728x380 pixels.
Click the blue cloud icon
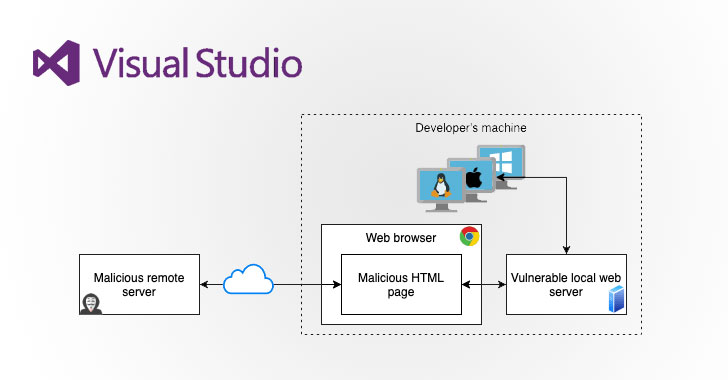coord(248,279)
